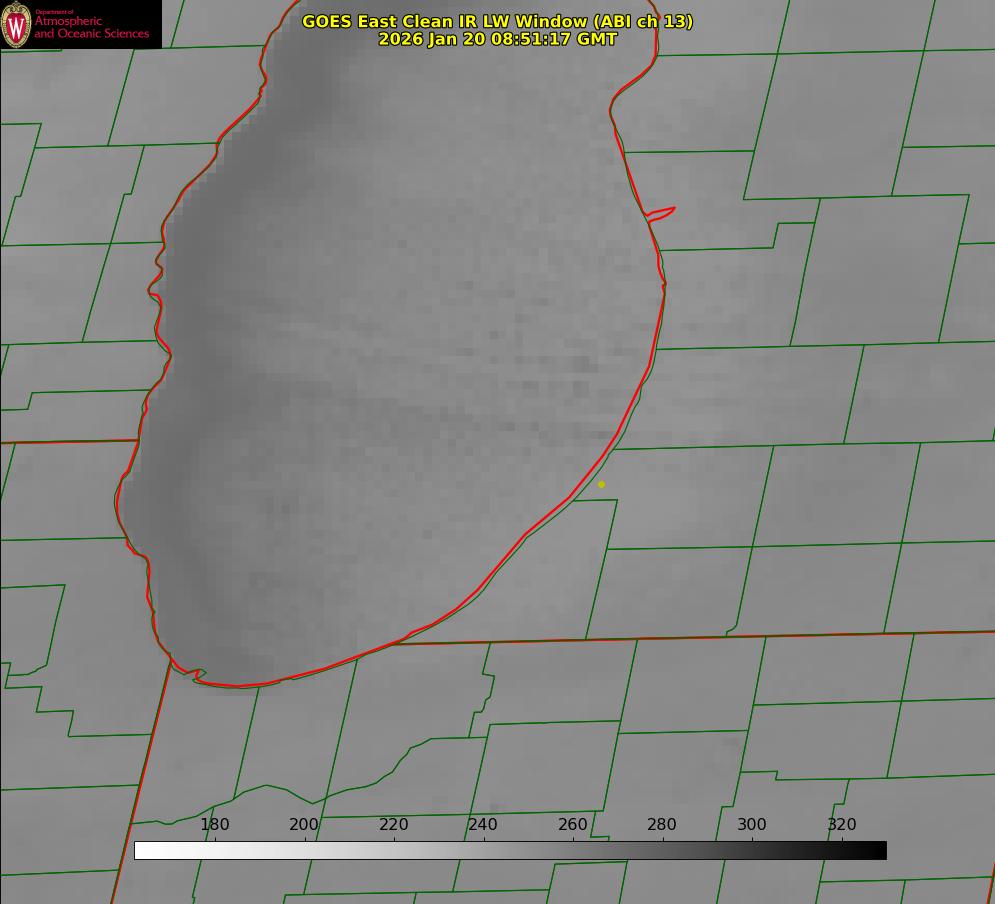Click the title 'GOES East Clean IR LW Window (ABI ch 13)'
Viewport: 995px width, 904px height.
(498, 21)
